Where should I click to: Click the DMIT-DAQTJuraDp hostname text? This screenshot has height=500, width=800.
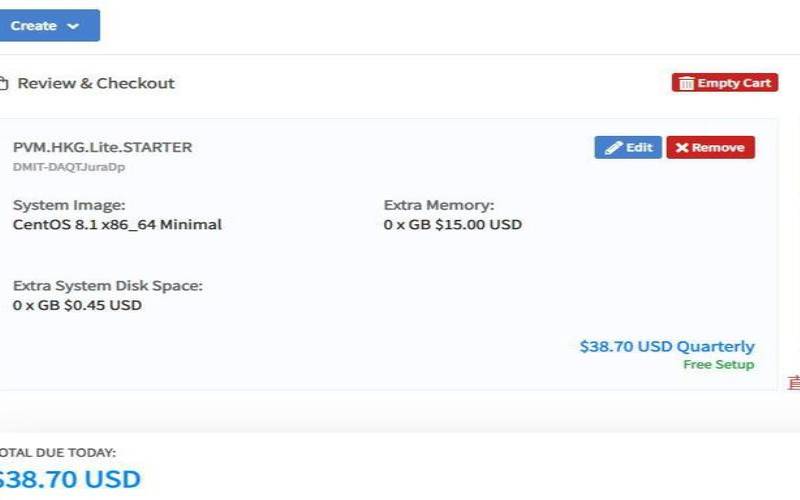point(69,167)
